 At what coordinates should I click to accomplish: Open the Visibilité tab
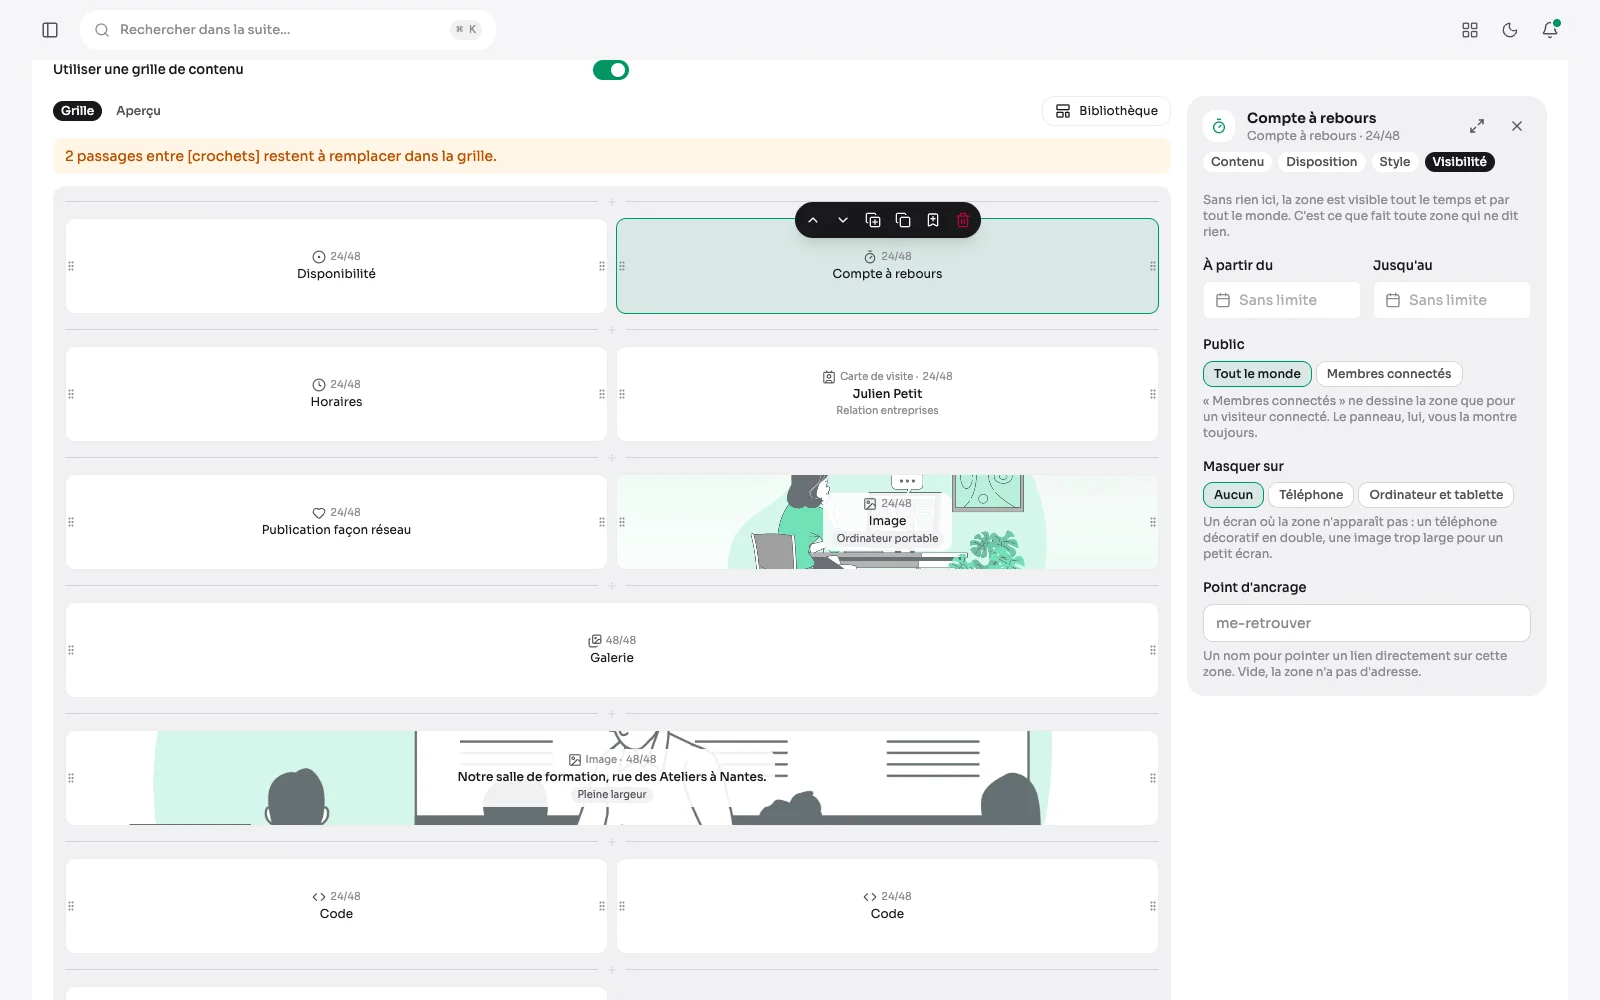[1459, 162]
